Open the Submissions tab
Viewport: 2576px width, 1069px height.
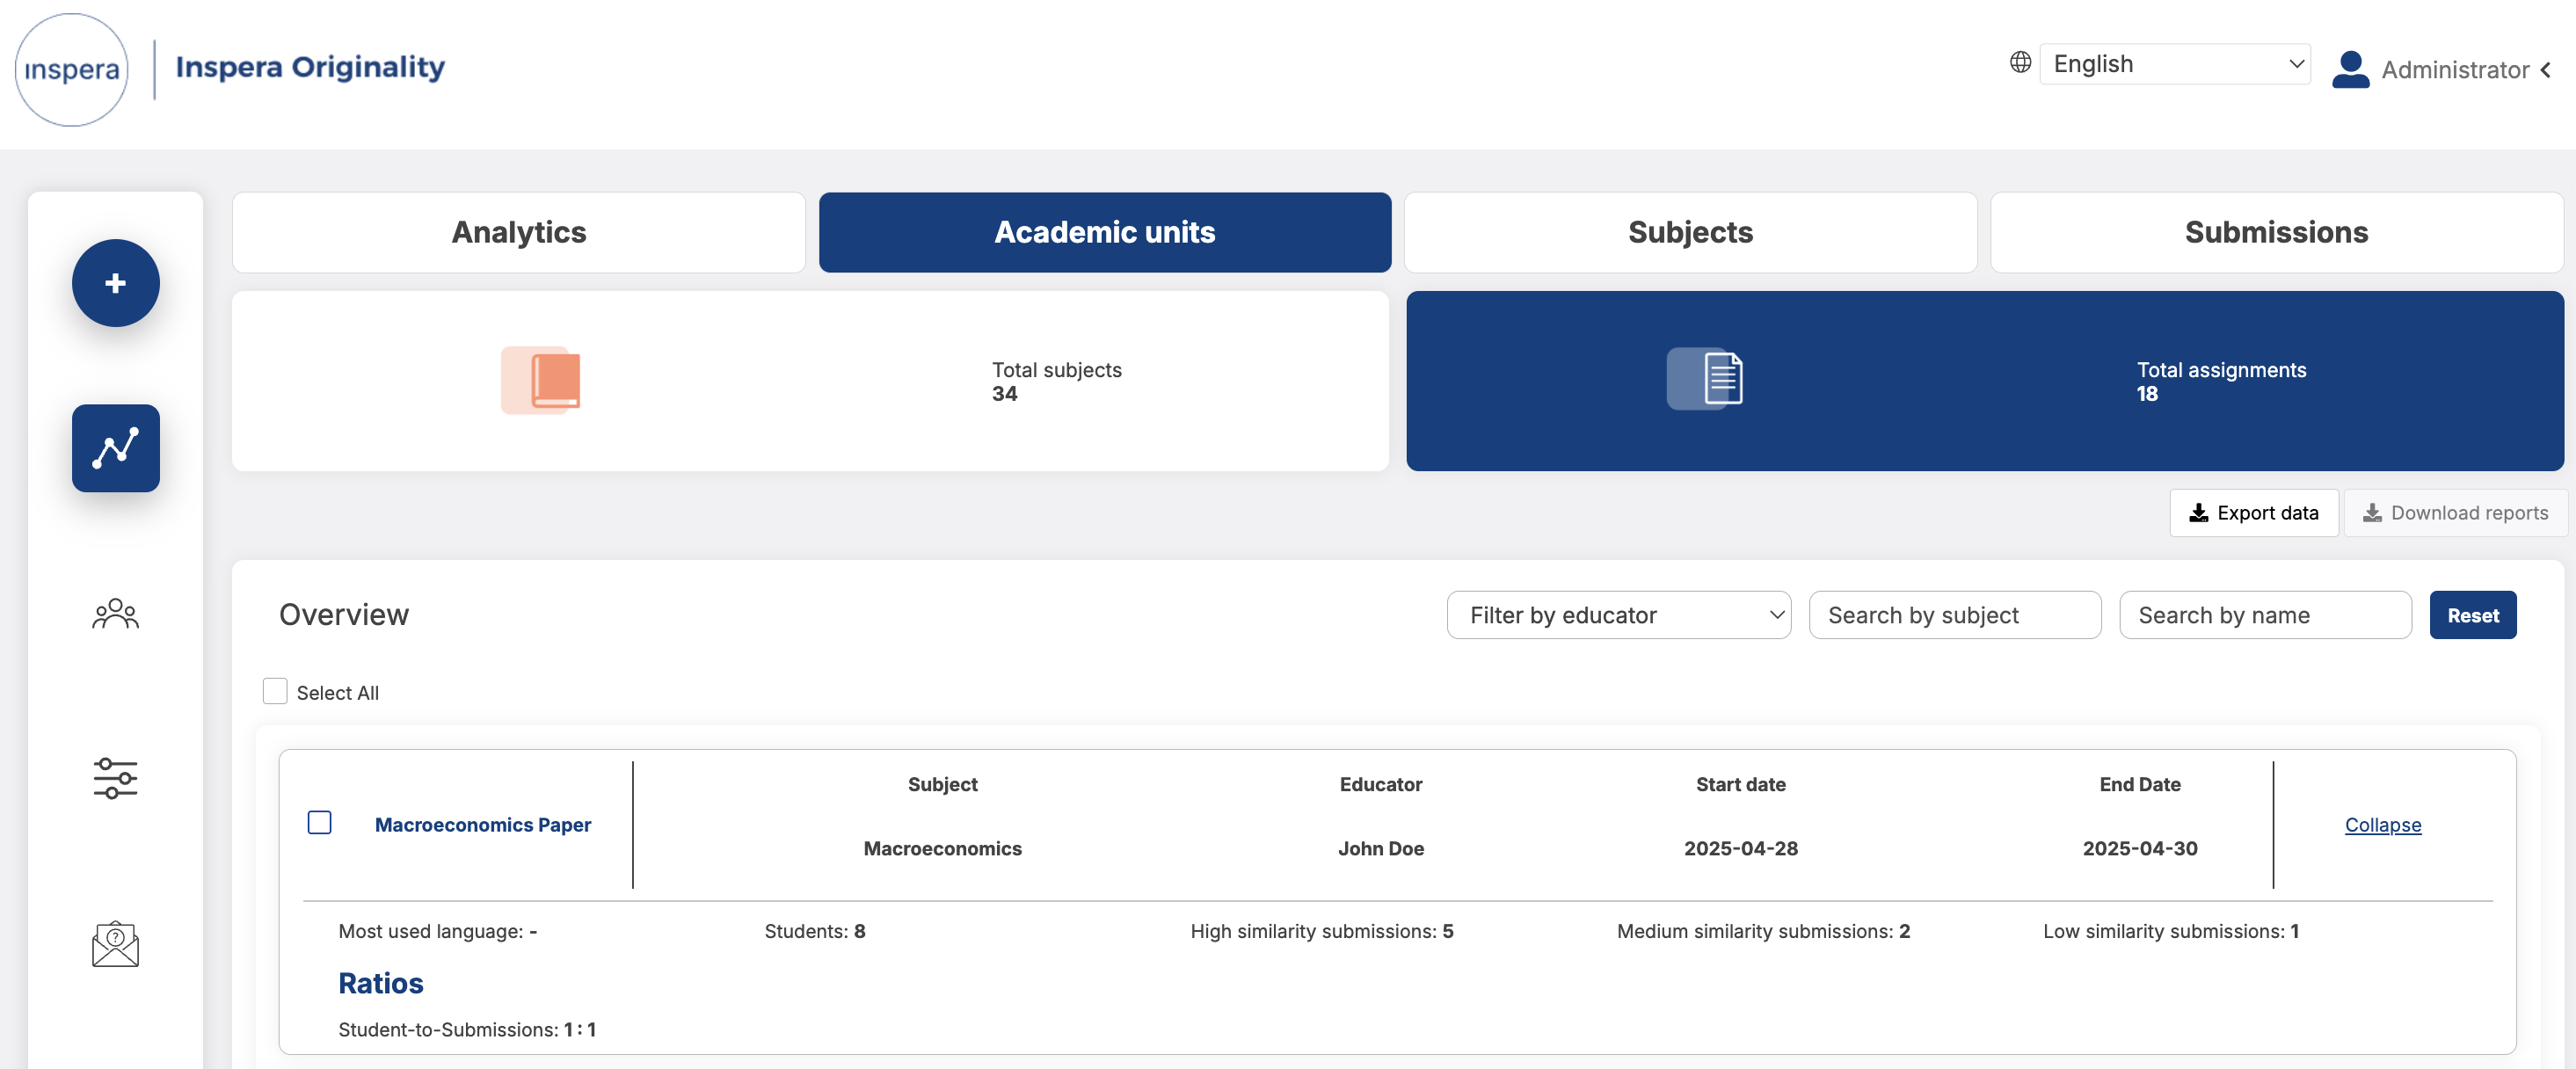(2276, 232)
